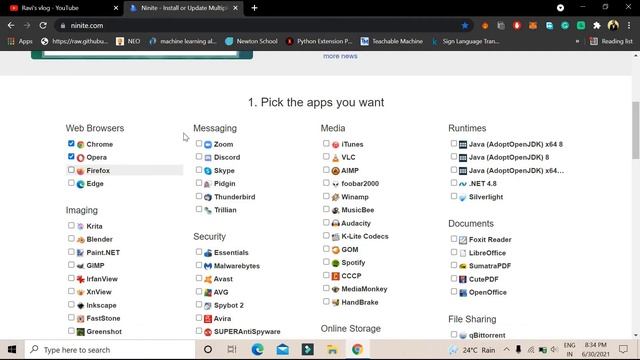Check the Avast checkbox
Viewport: 640px width, 360px height.
199,278
